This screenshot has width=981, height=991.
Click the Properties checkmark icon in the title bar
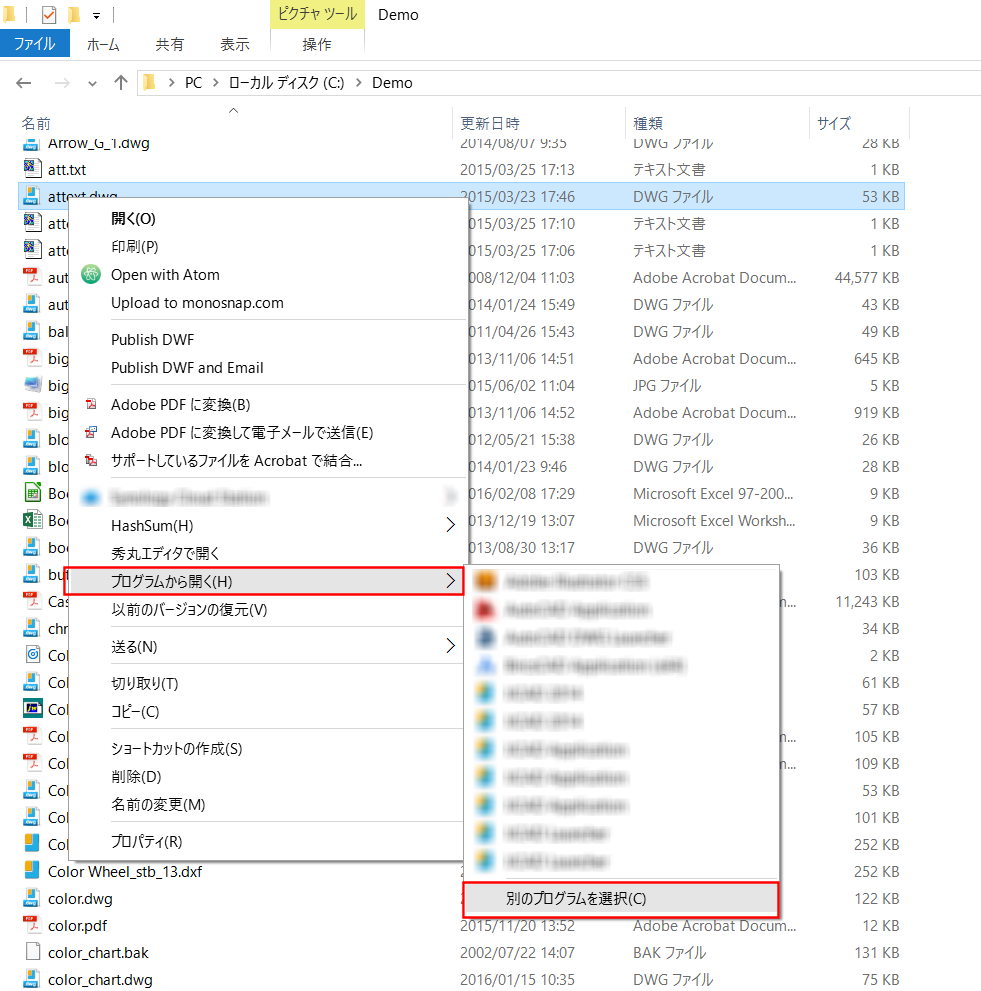(x=49, y=15)
